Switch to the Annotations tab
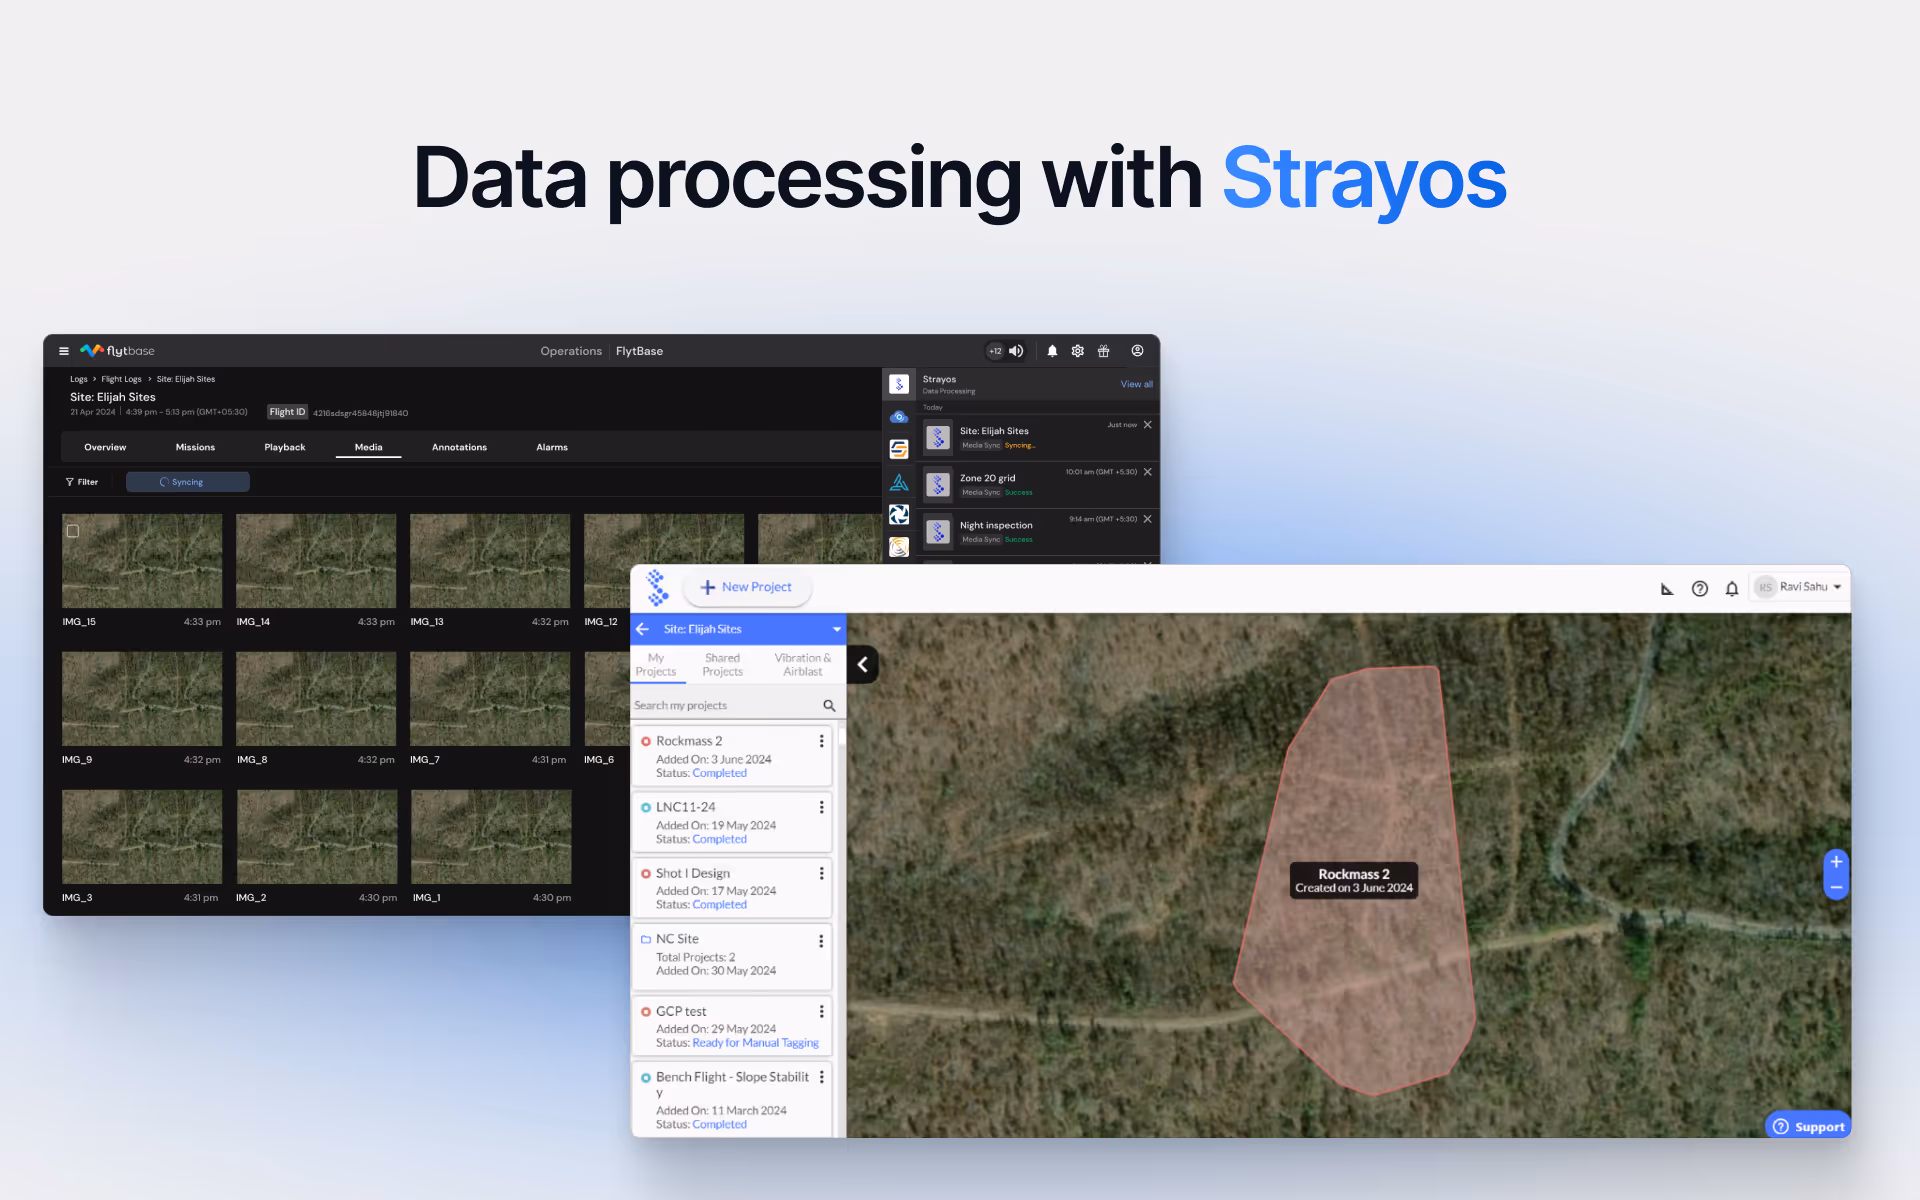 click(459, 447)
